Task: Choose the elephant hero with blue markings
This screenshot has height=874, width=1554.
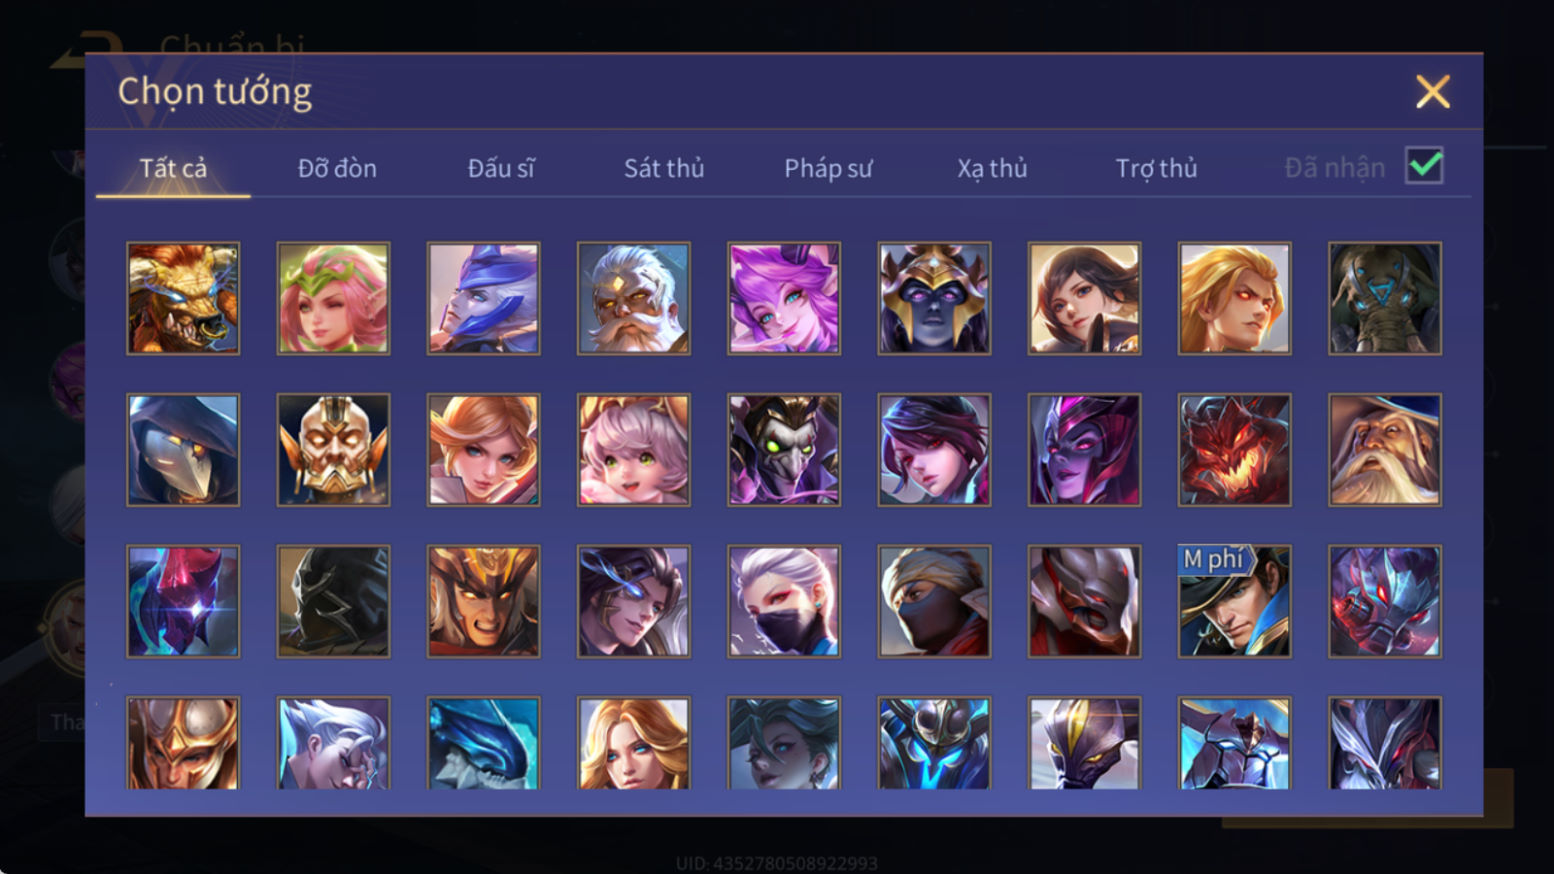Action: [1385, 298]
